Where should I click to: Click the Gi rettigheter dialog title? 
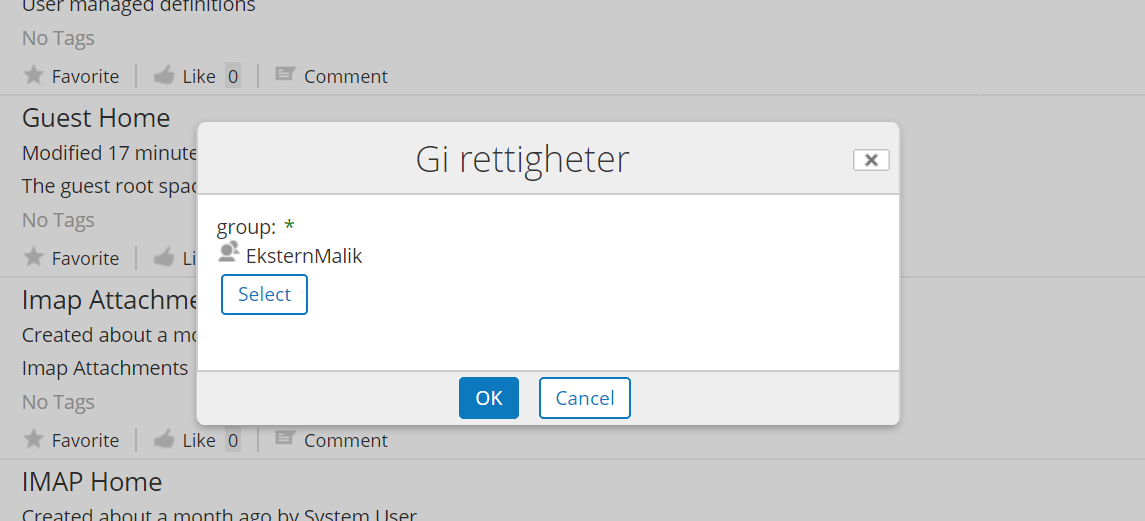[x=522, y=160]
